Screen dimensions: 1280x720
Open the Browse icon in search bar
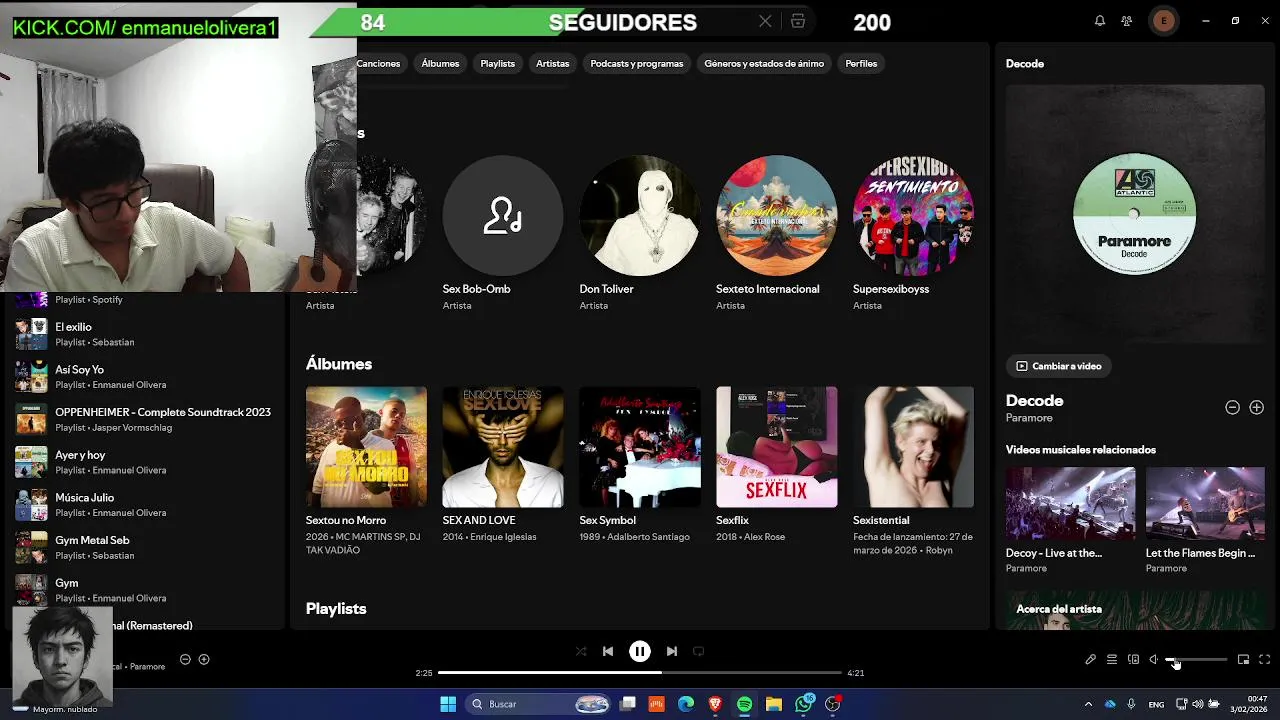click(x=798, y=21)
